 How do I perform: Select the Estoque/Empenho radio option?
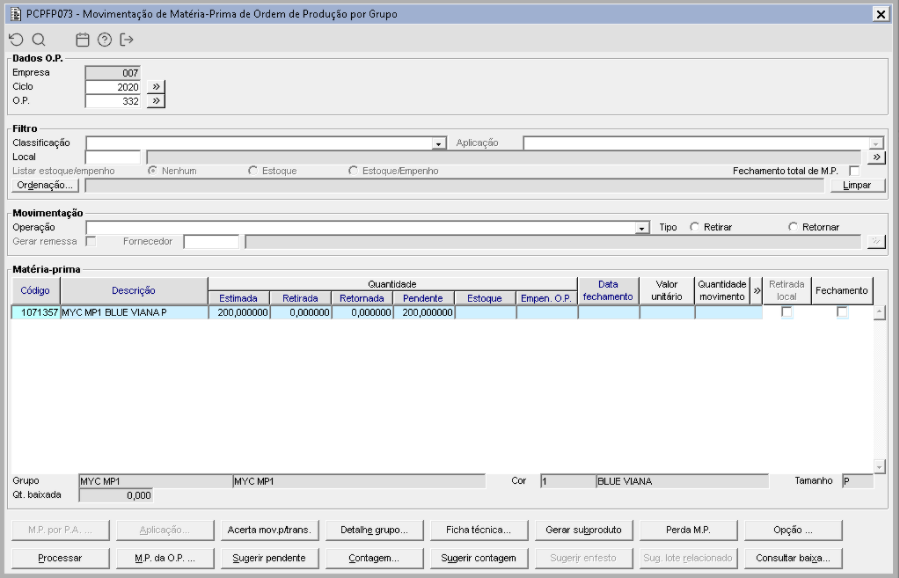tap(353, 170)
